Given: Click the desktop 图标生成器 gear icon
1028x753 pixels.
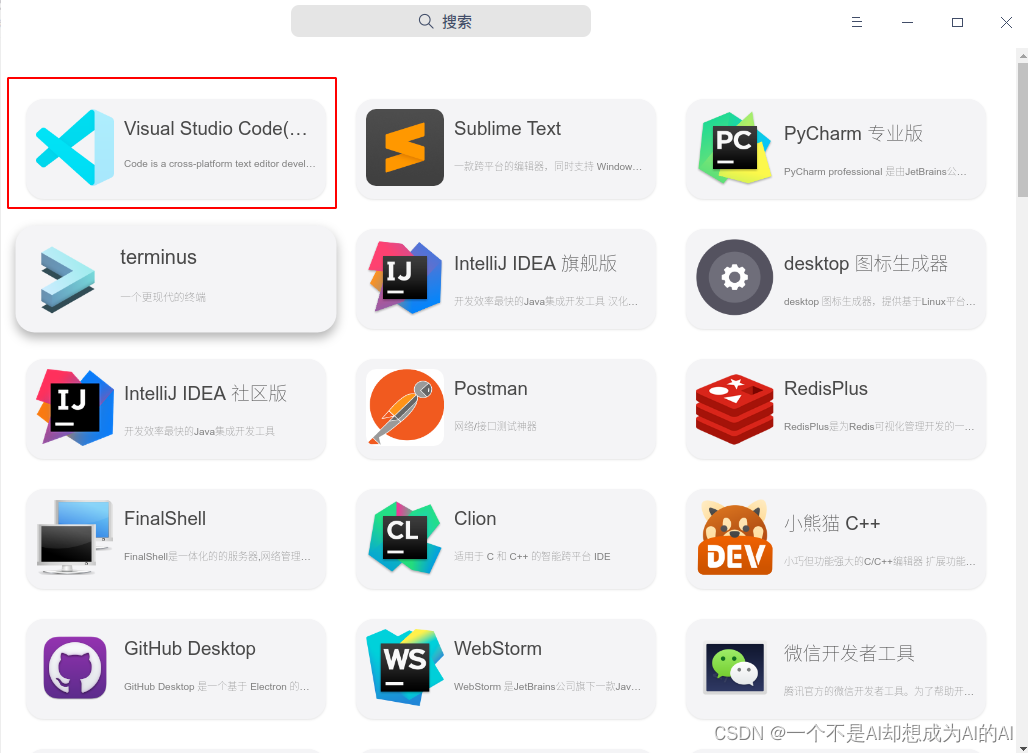Looking at the screenshot, I should pos(734,277).
